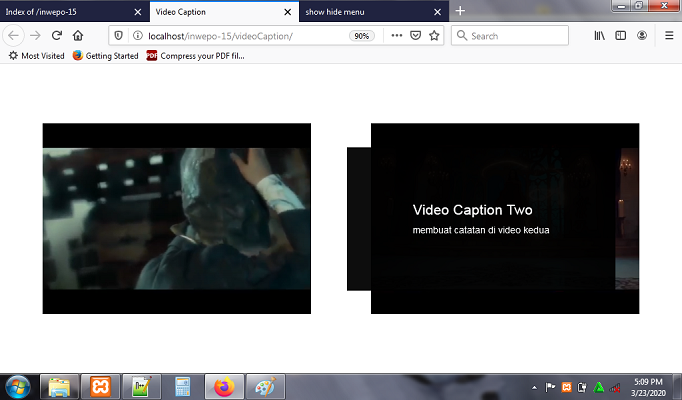This screenshot has width=682, height=400.
Task: Close the Index of /inwepo-15 tab
Action: point(138,12)
